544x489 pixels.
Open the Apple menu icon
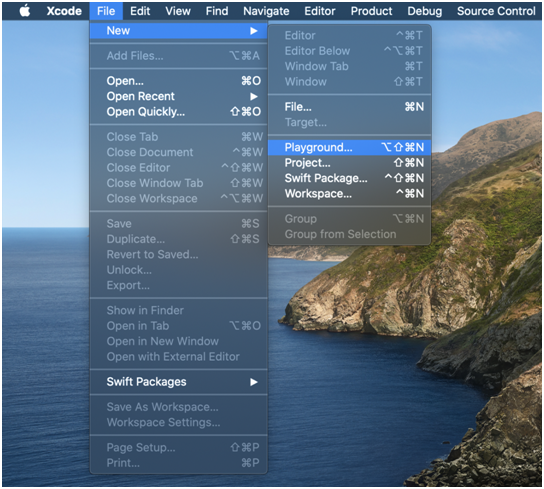click(x=25, y=11)
